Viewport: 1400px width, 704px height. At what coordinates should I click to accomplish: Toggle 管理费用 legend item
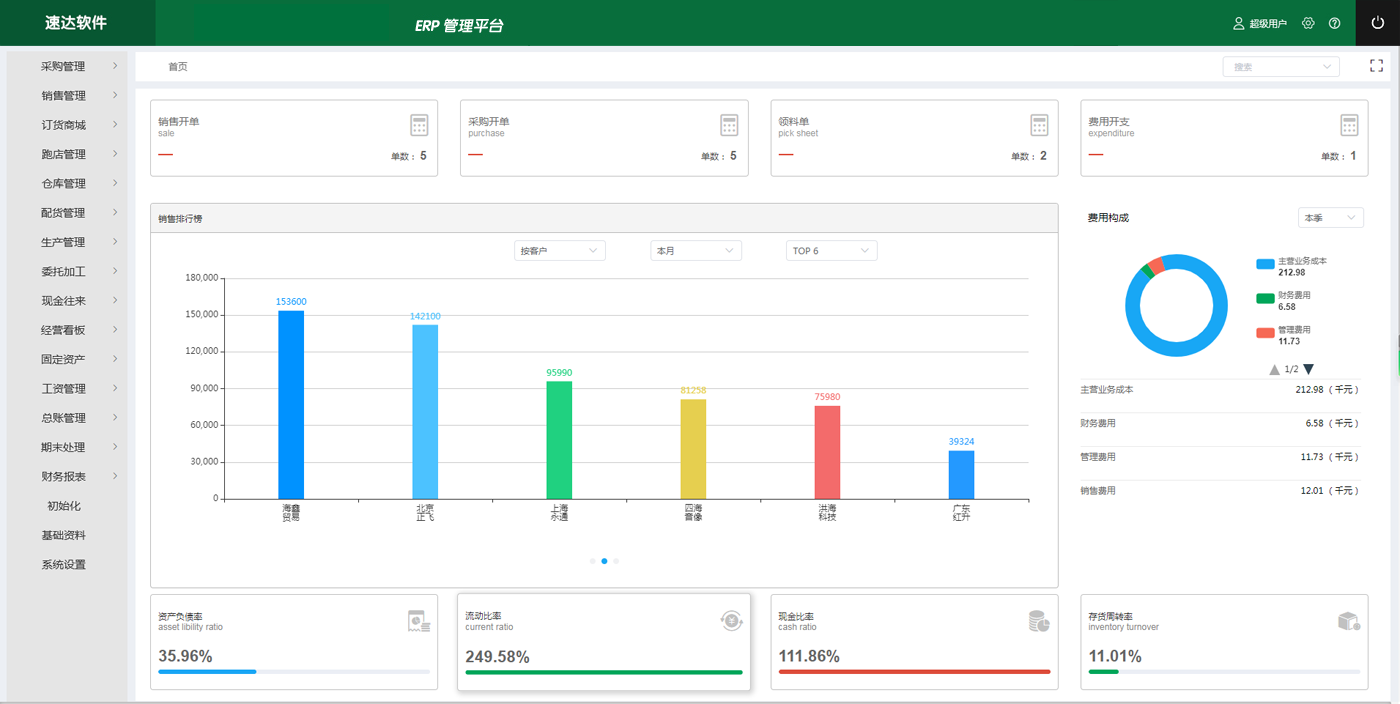(1285, 335)
